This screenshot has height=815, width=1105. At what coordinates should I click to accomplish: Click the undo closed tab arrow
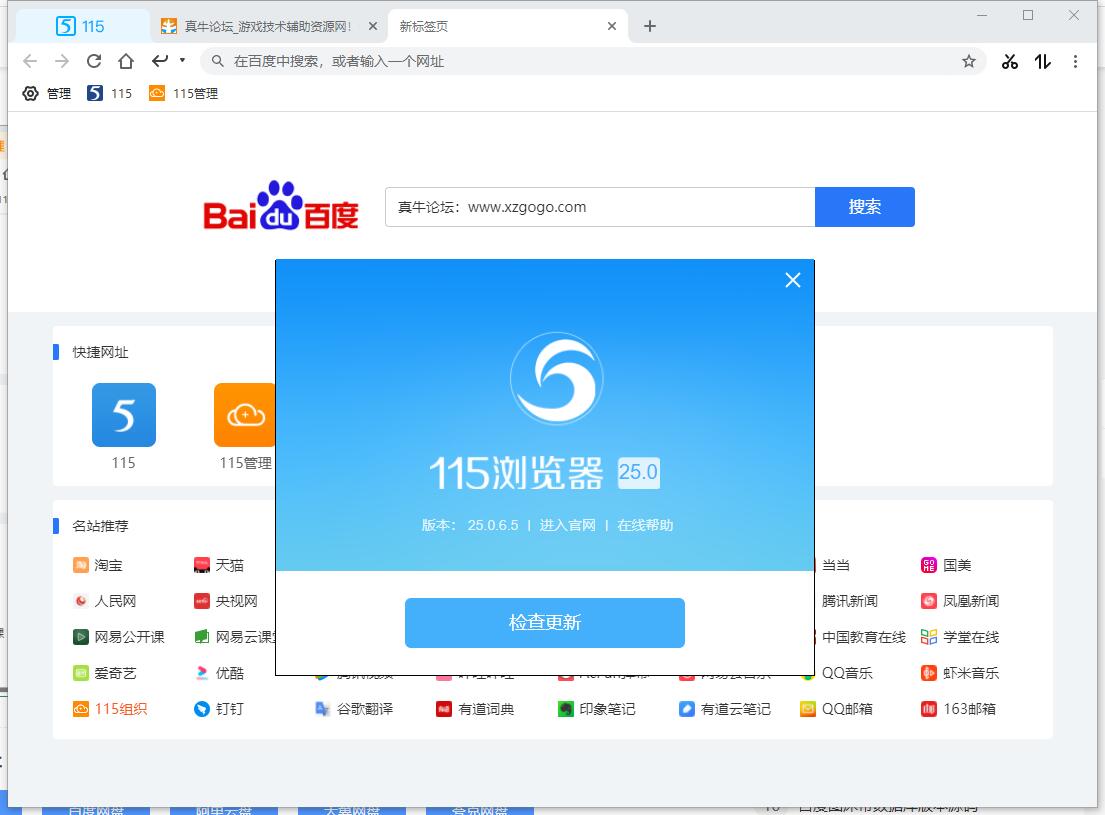click(160, 61)
